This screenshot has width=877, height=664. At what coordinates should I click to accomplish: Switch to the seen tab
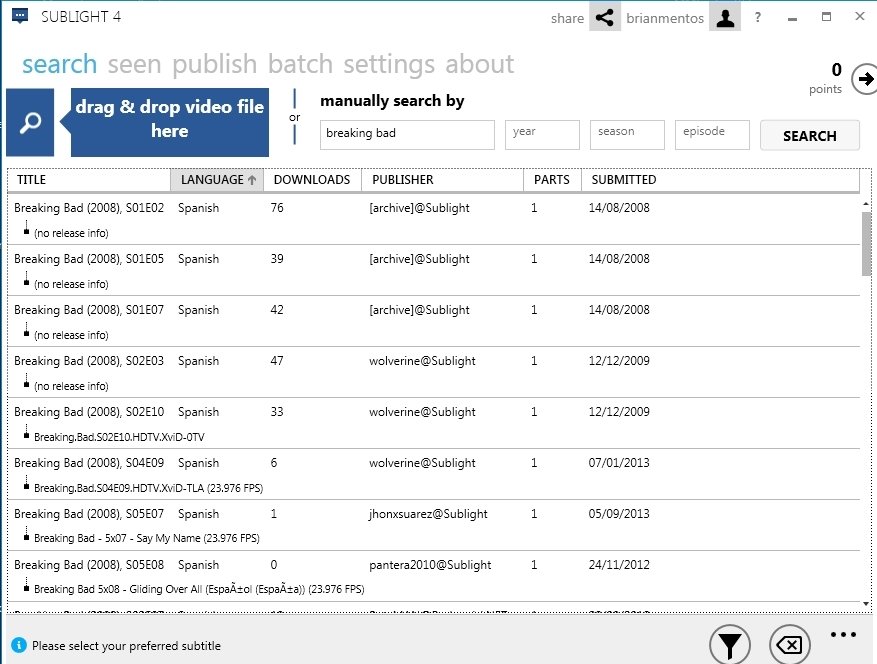click(x=134, y=64)
